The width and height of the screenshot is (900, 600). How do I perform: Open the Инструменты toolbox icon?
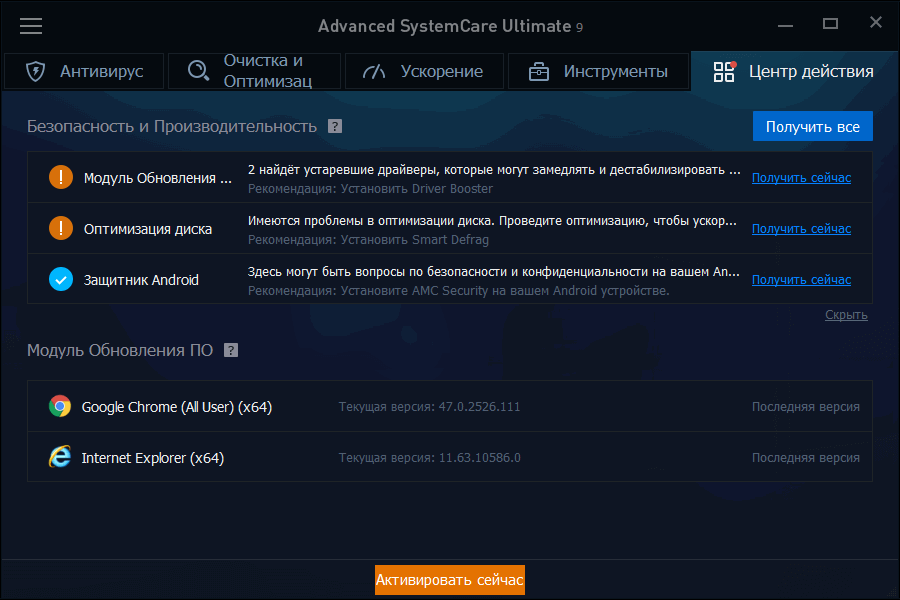tap(539, 71)
